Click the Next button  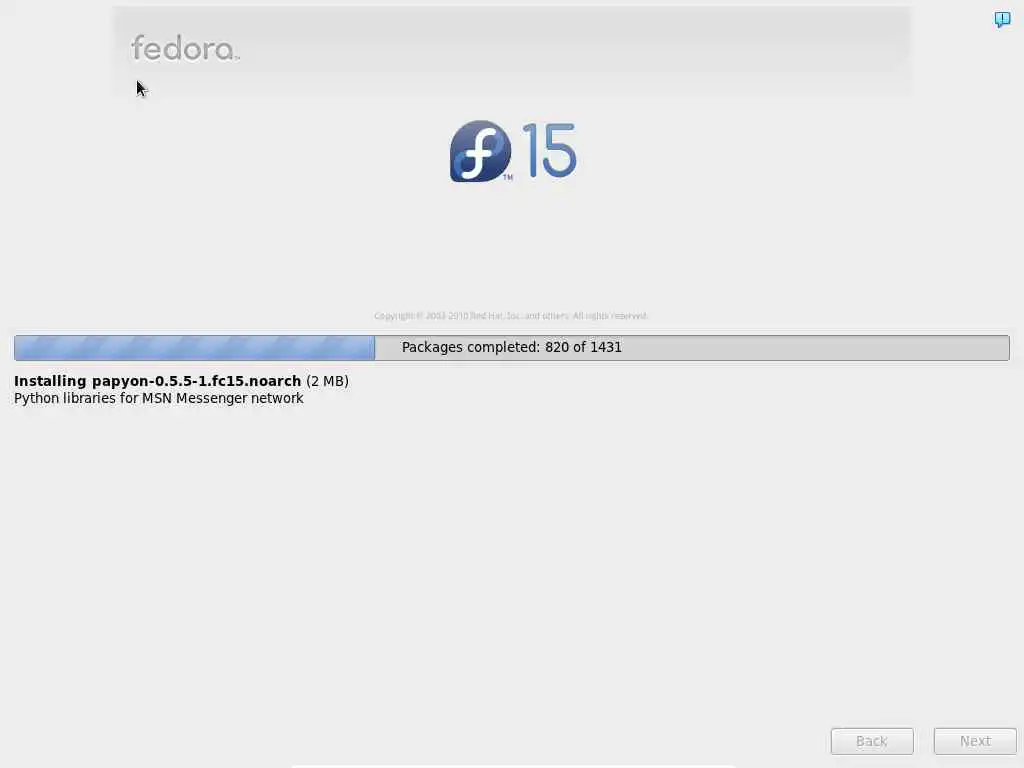coord(975,741)
